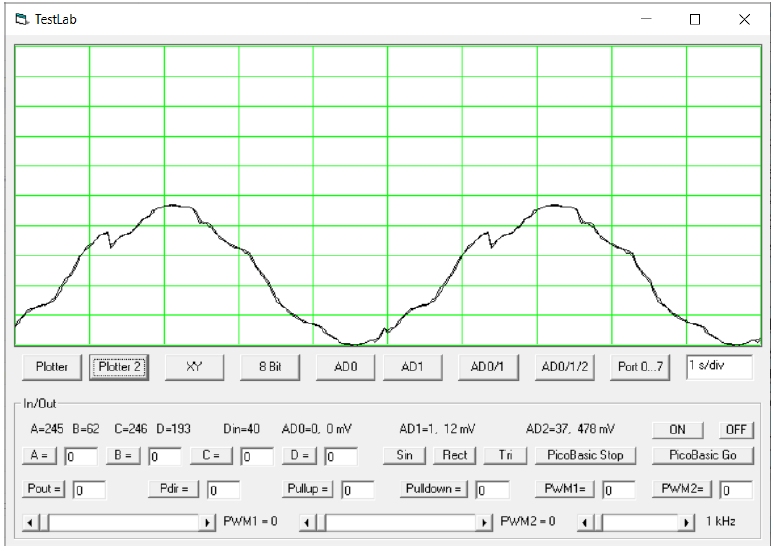Select the Plotter 2 mode button

(x=118, y=367)
